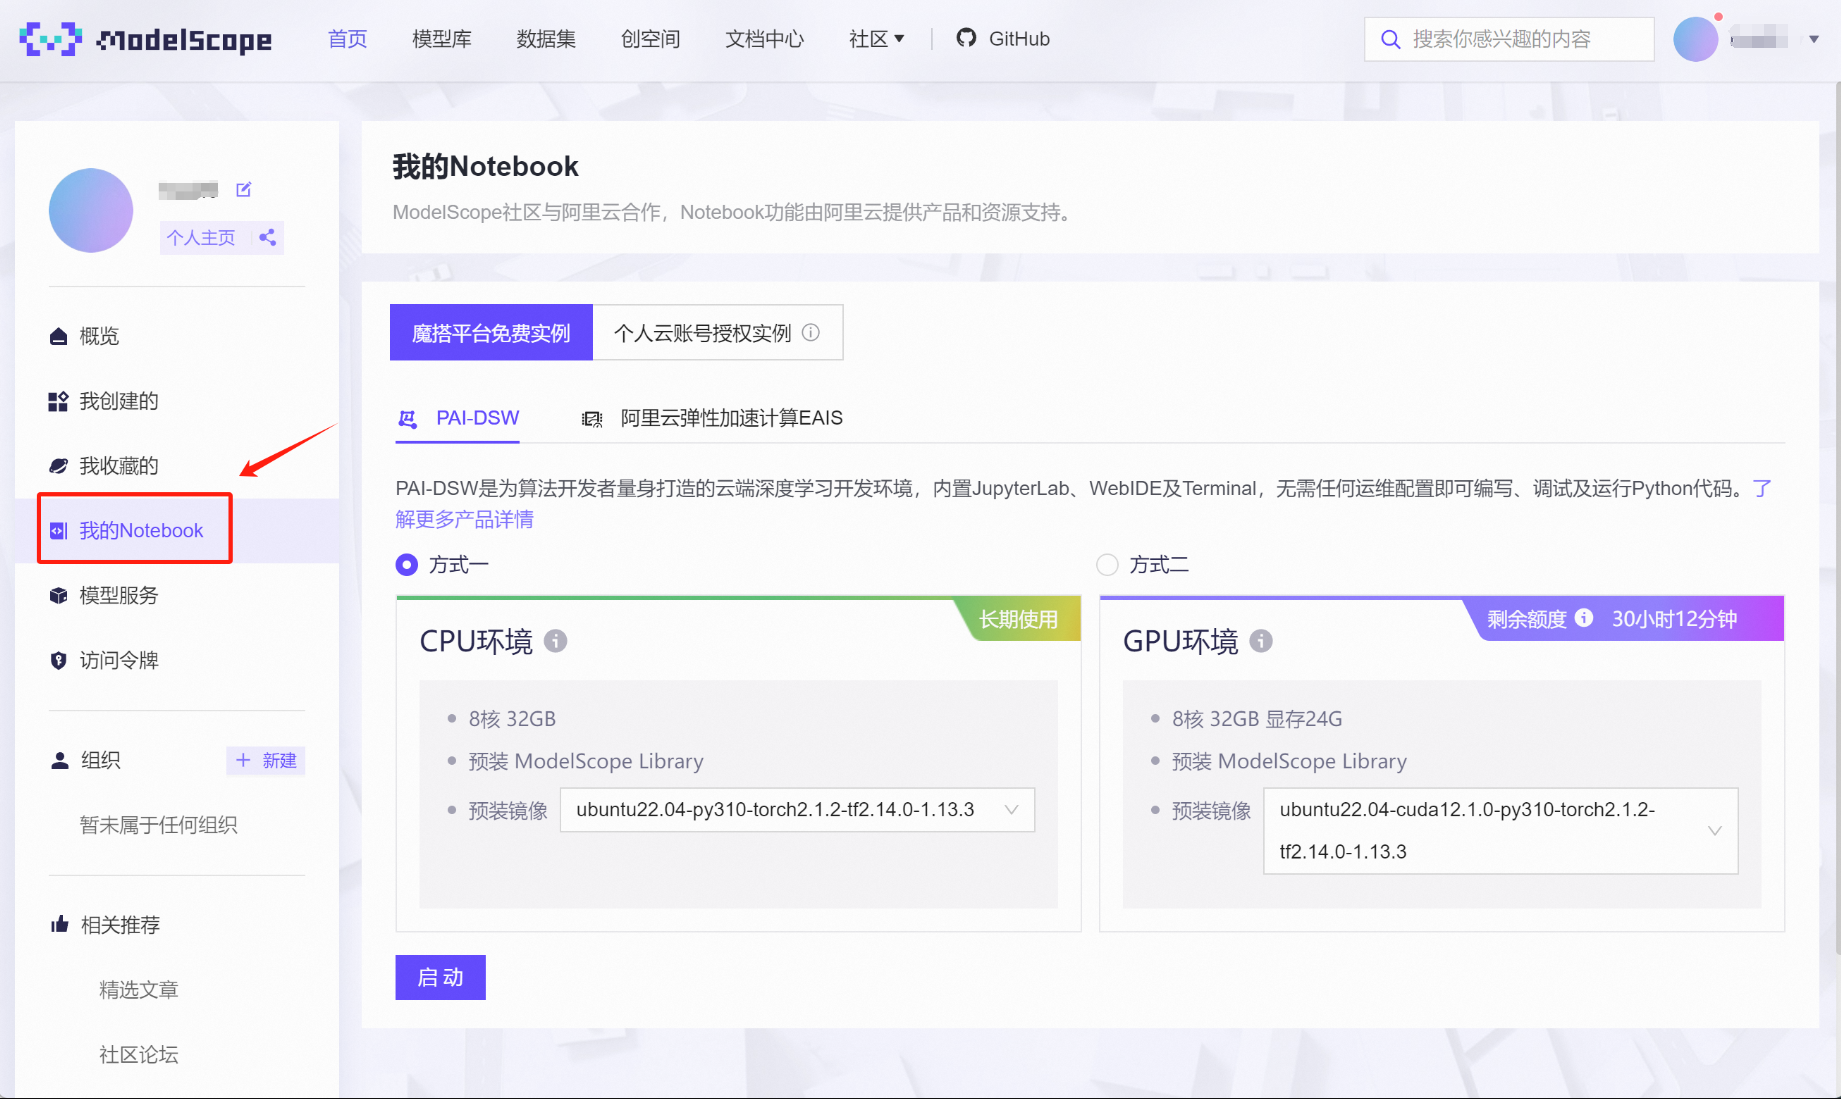Click the ModelScope logo icon
Viewport: 1841px width, 1099px height.
(x=50, y=39)
